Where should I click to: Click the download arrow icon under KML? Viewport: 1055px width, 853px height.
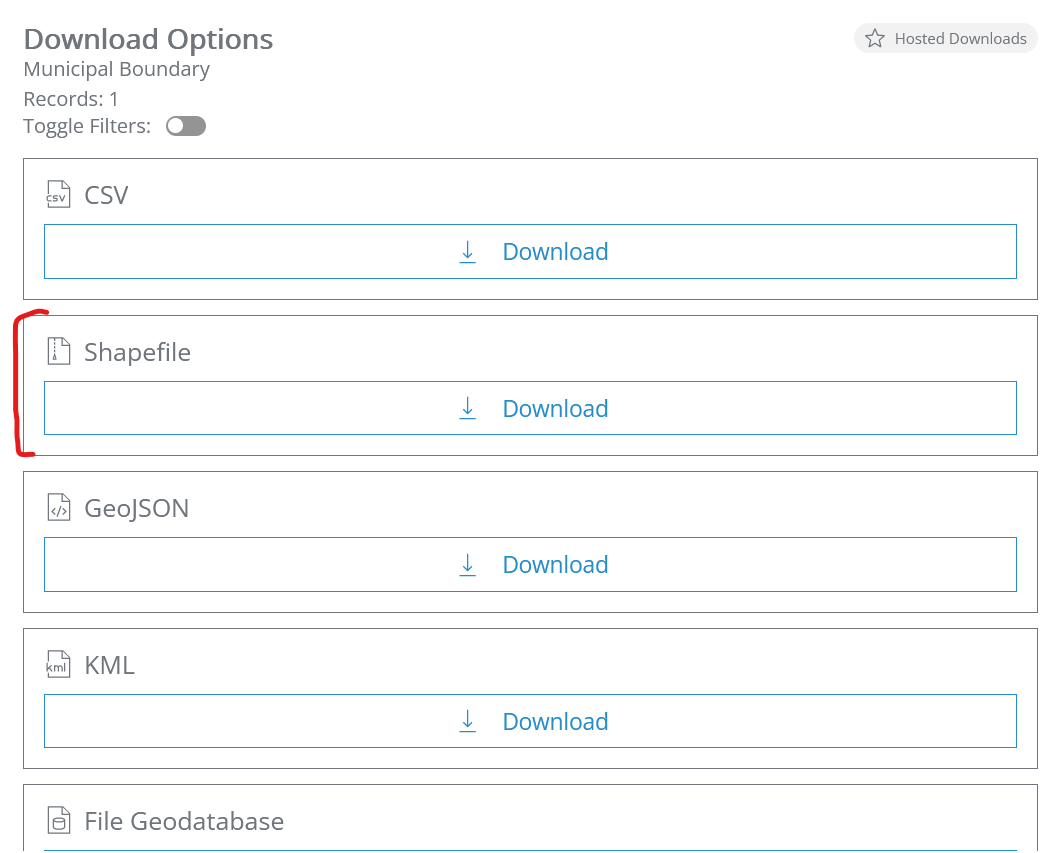pos(467,721)
